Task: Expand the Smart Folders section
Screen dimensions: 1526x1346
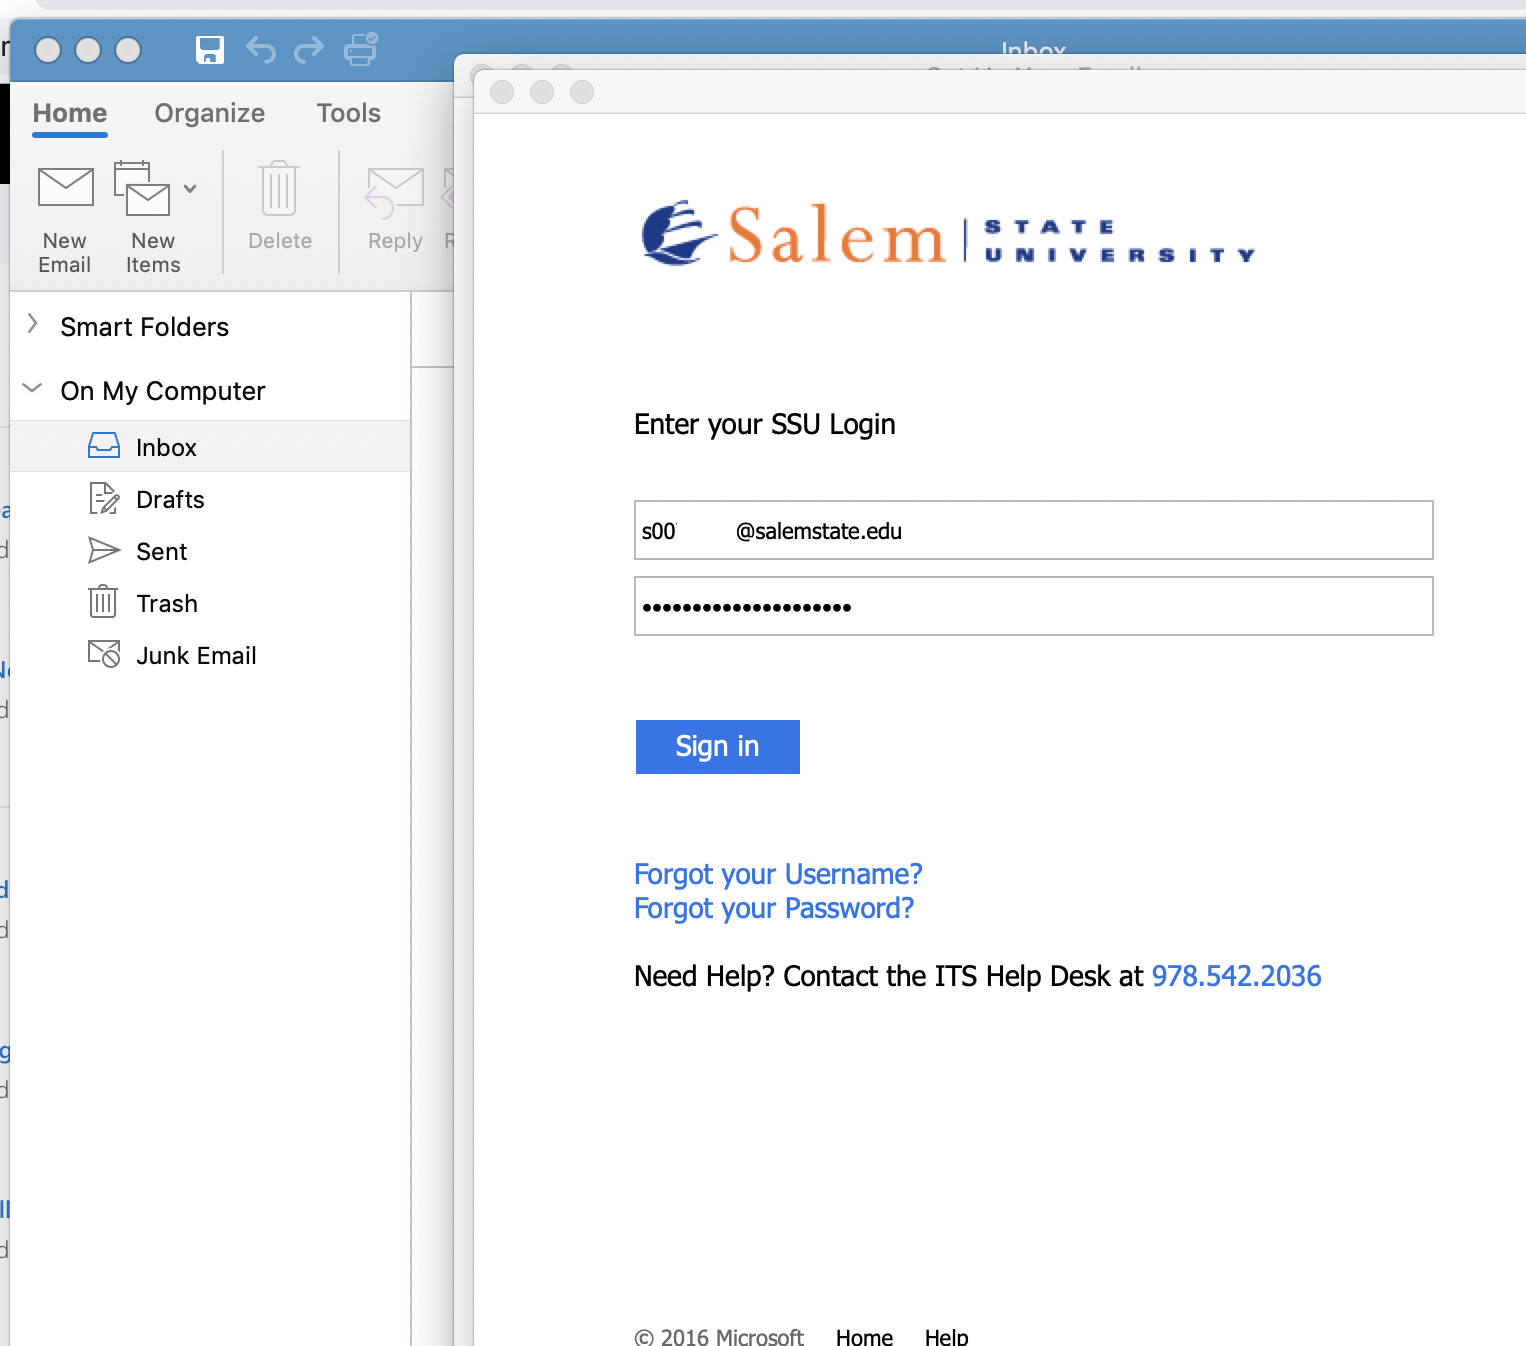Action: 33,324
